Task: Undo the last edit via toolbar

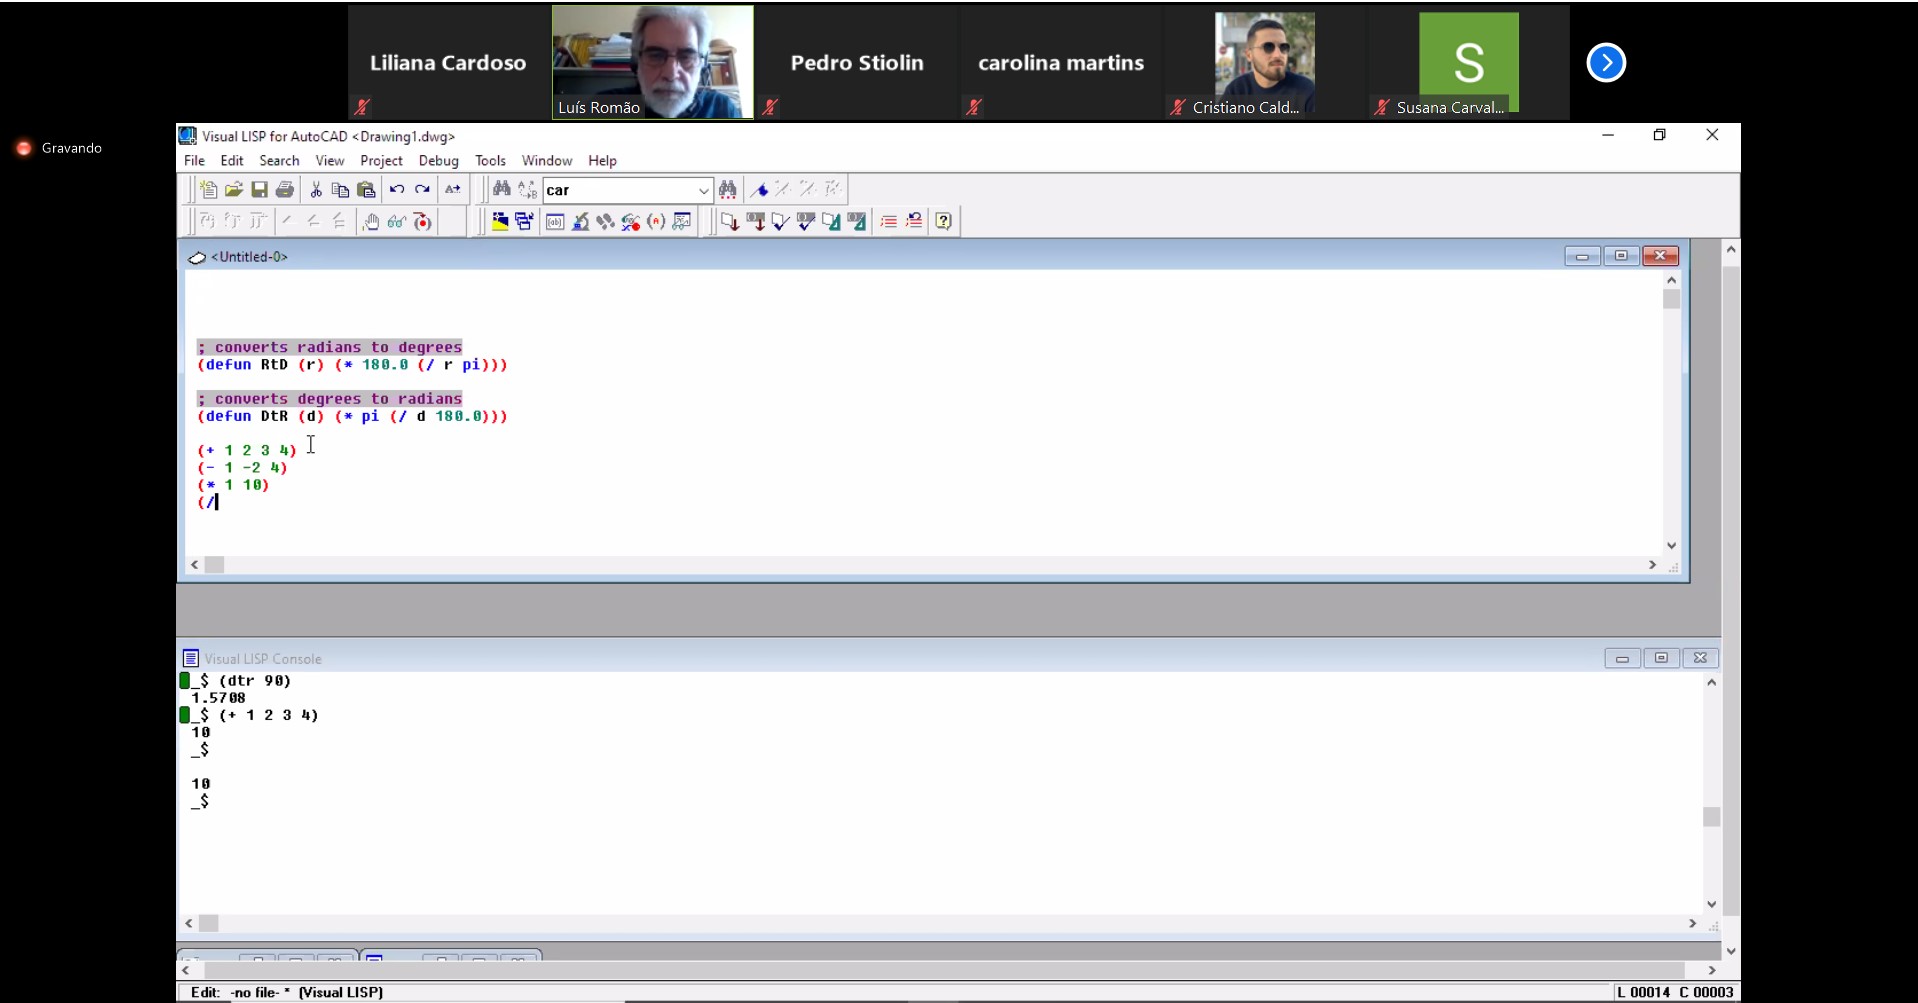Action: pos(397,190)
